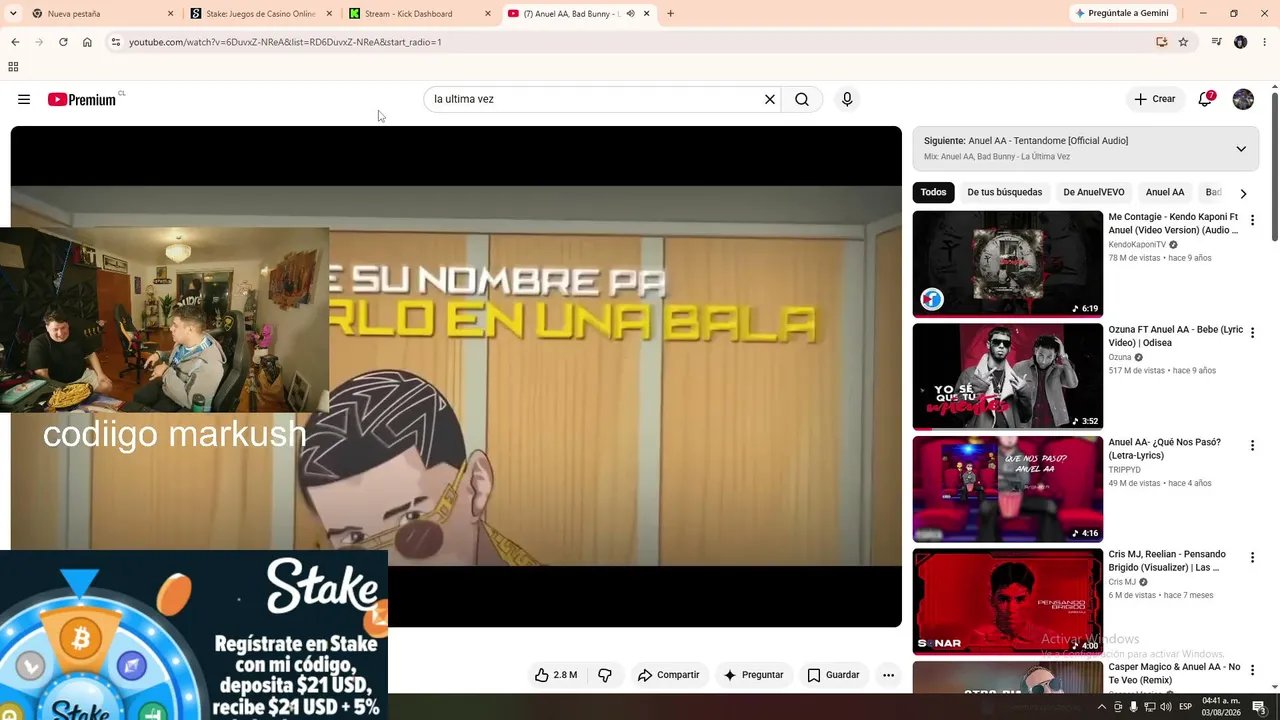This screenshot has width=1280, height=720.
Task: Open the apps grid in bookmarks bar
Action: click(13, 67)
